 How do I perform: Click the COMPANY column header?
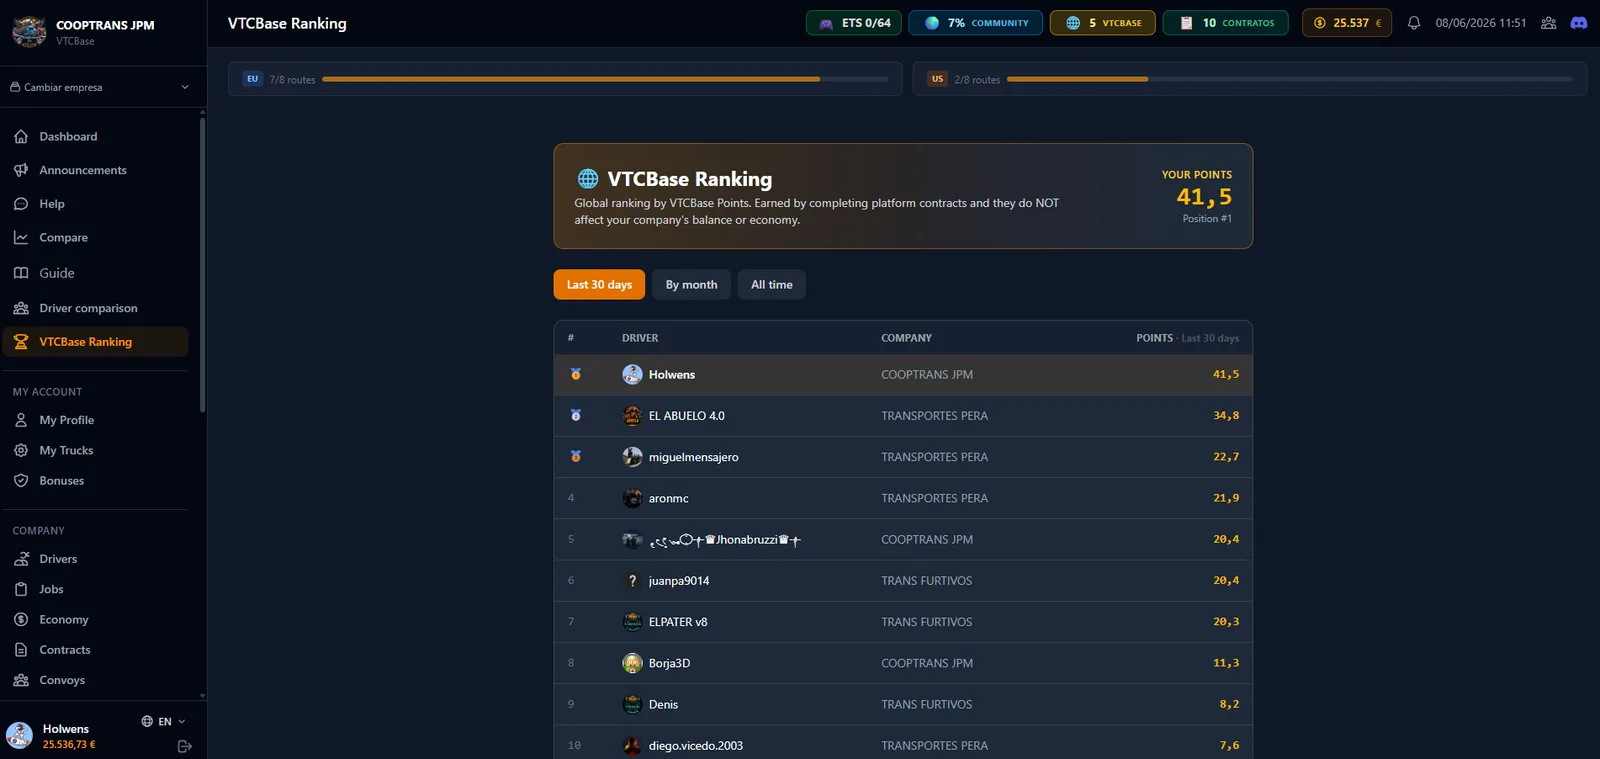(906, 338)
